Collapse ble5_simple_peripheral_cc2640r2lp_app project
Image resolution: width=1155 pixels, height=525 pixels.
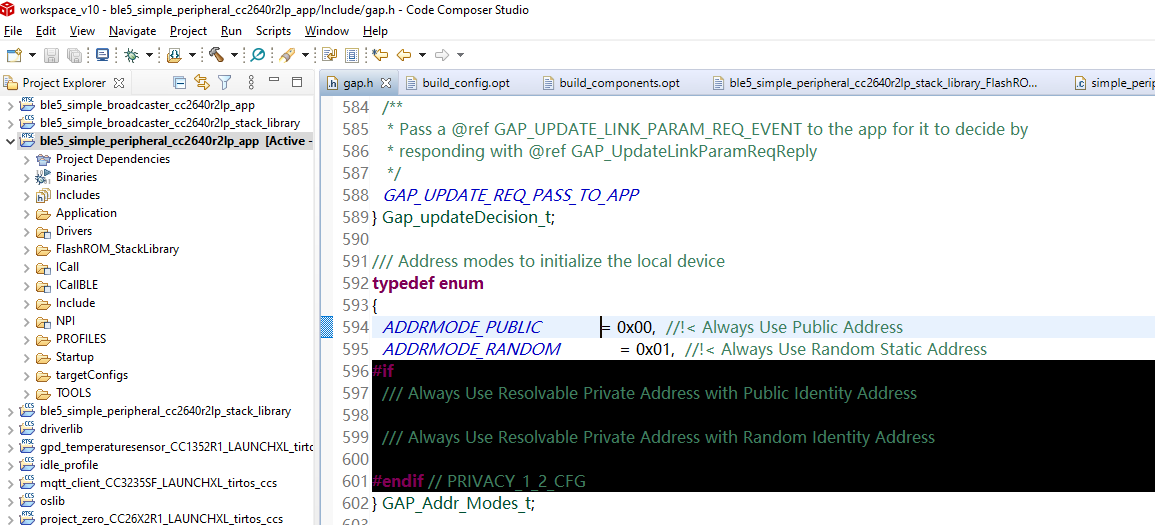coord(10,141)
